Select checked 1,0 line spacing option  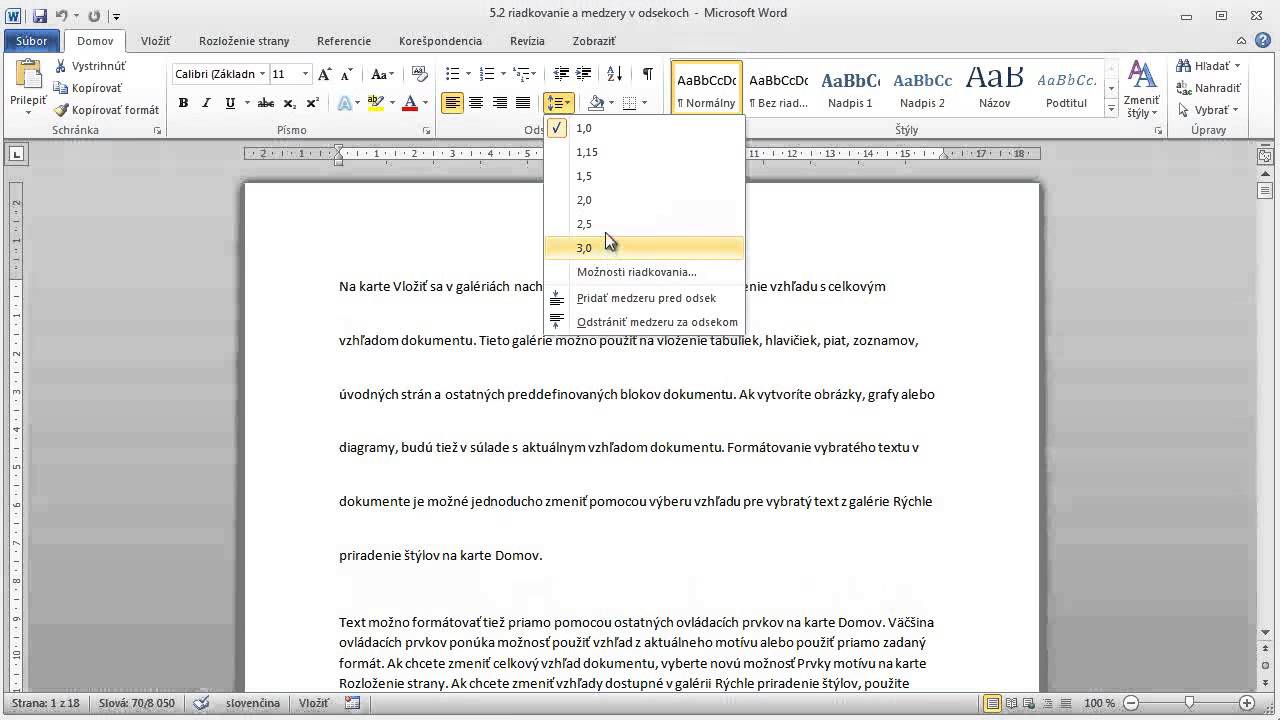(645, 128)
